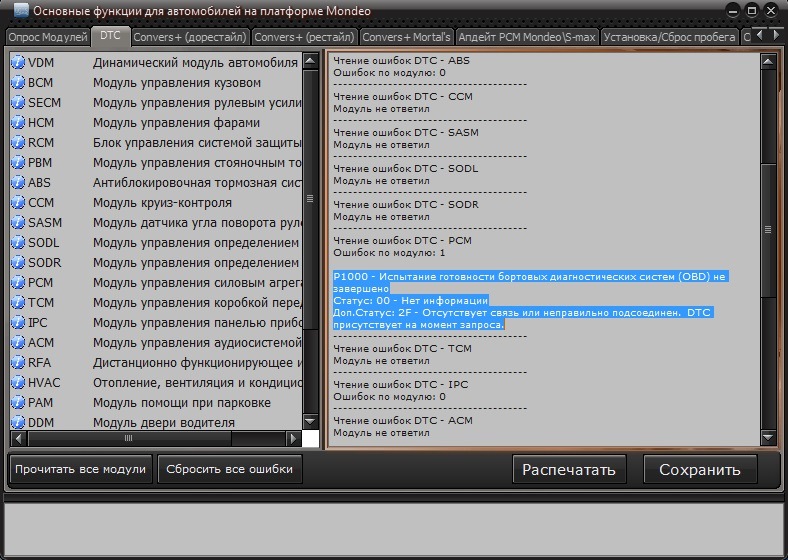Select 'Модуль круиз-контроля' row text
Viewport: 788px width, 560px height.
click(x=162, y=203)
